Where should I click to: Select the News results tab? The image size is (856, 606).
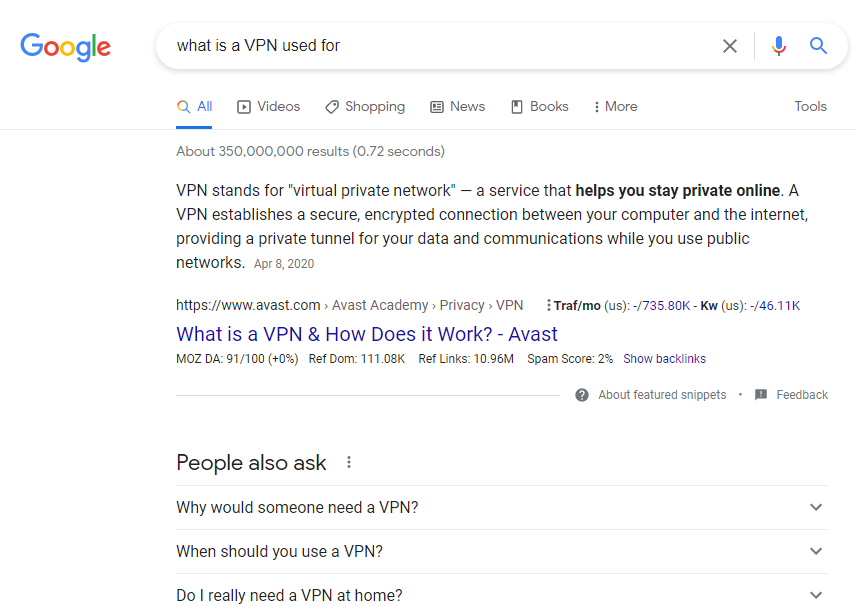click(457, 107)
